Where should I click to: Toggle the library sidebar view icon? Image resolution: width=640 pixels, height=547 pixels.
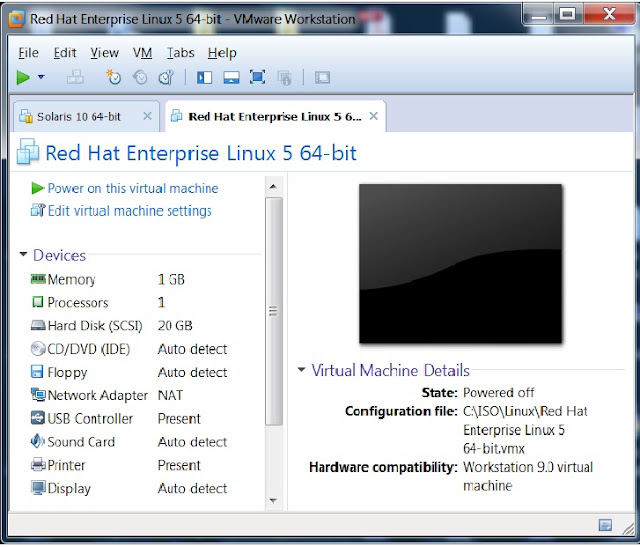204,77
